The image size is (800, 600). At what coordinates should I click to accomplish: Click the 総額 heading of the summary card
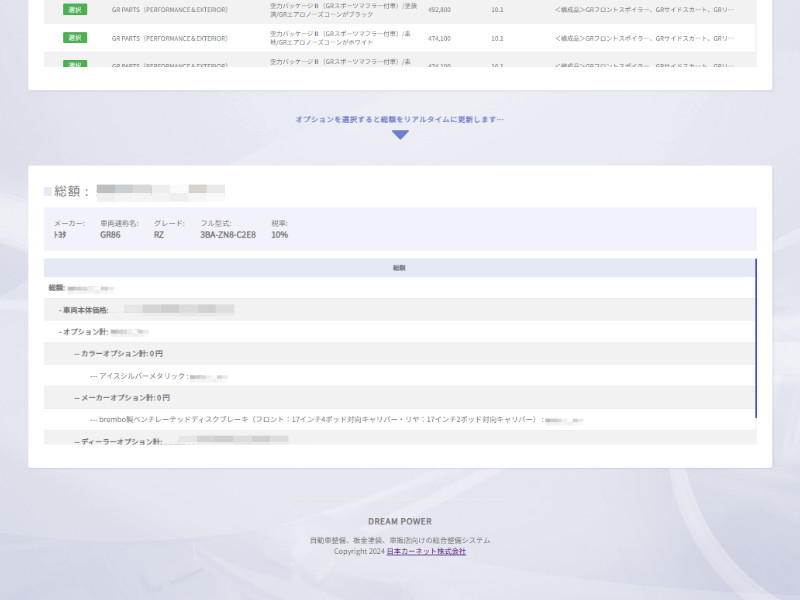click(x=71, y=191)
